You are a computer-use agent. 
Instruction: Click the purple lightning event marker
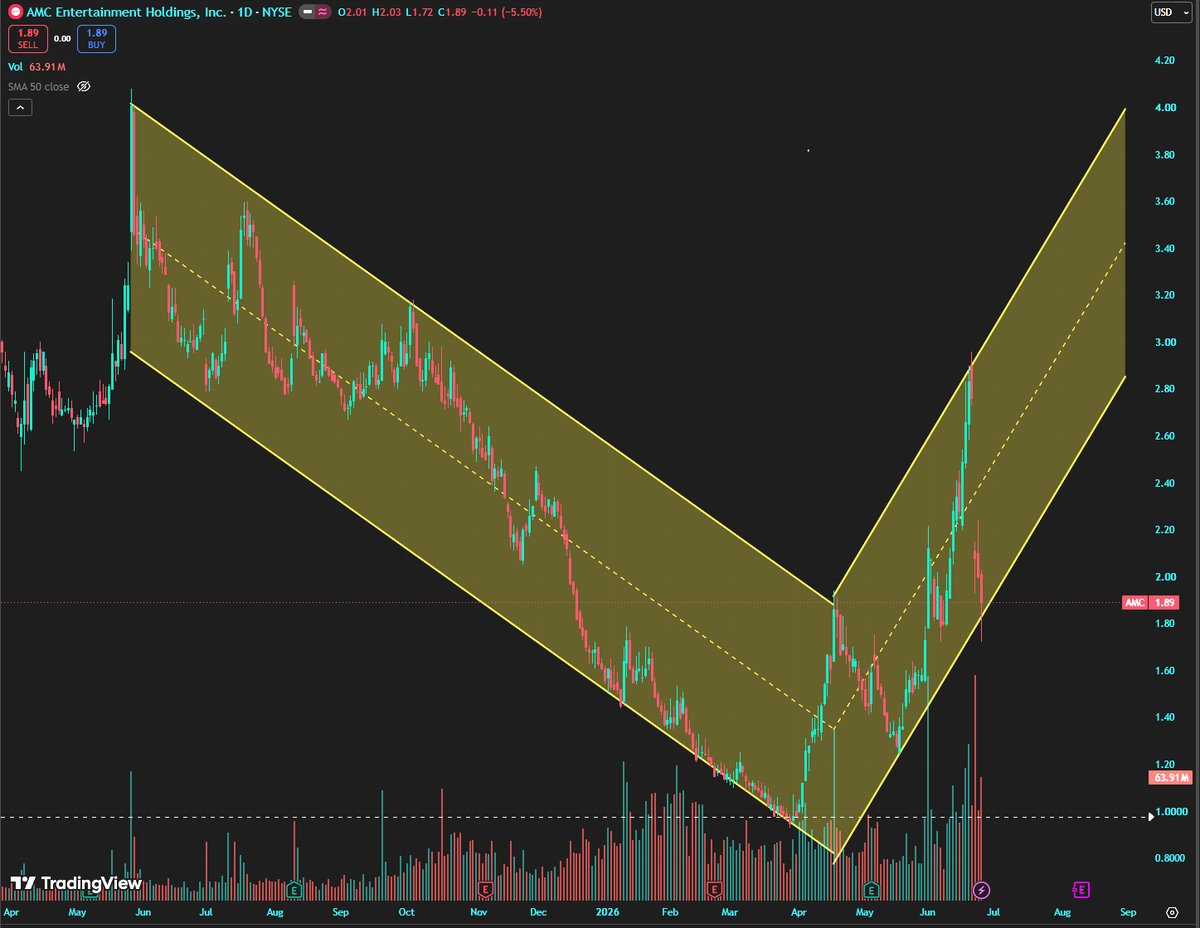pos(982,888)
